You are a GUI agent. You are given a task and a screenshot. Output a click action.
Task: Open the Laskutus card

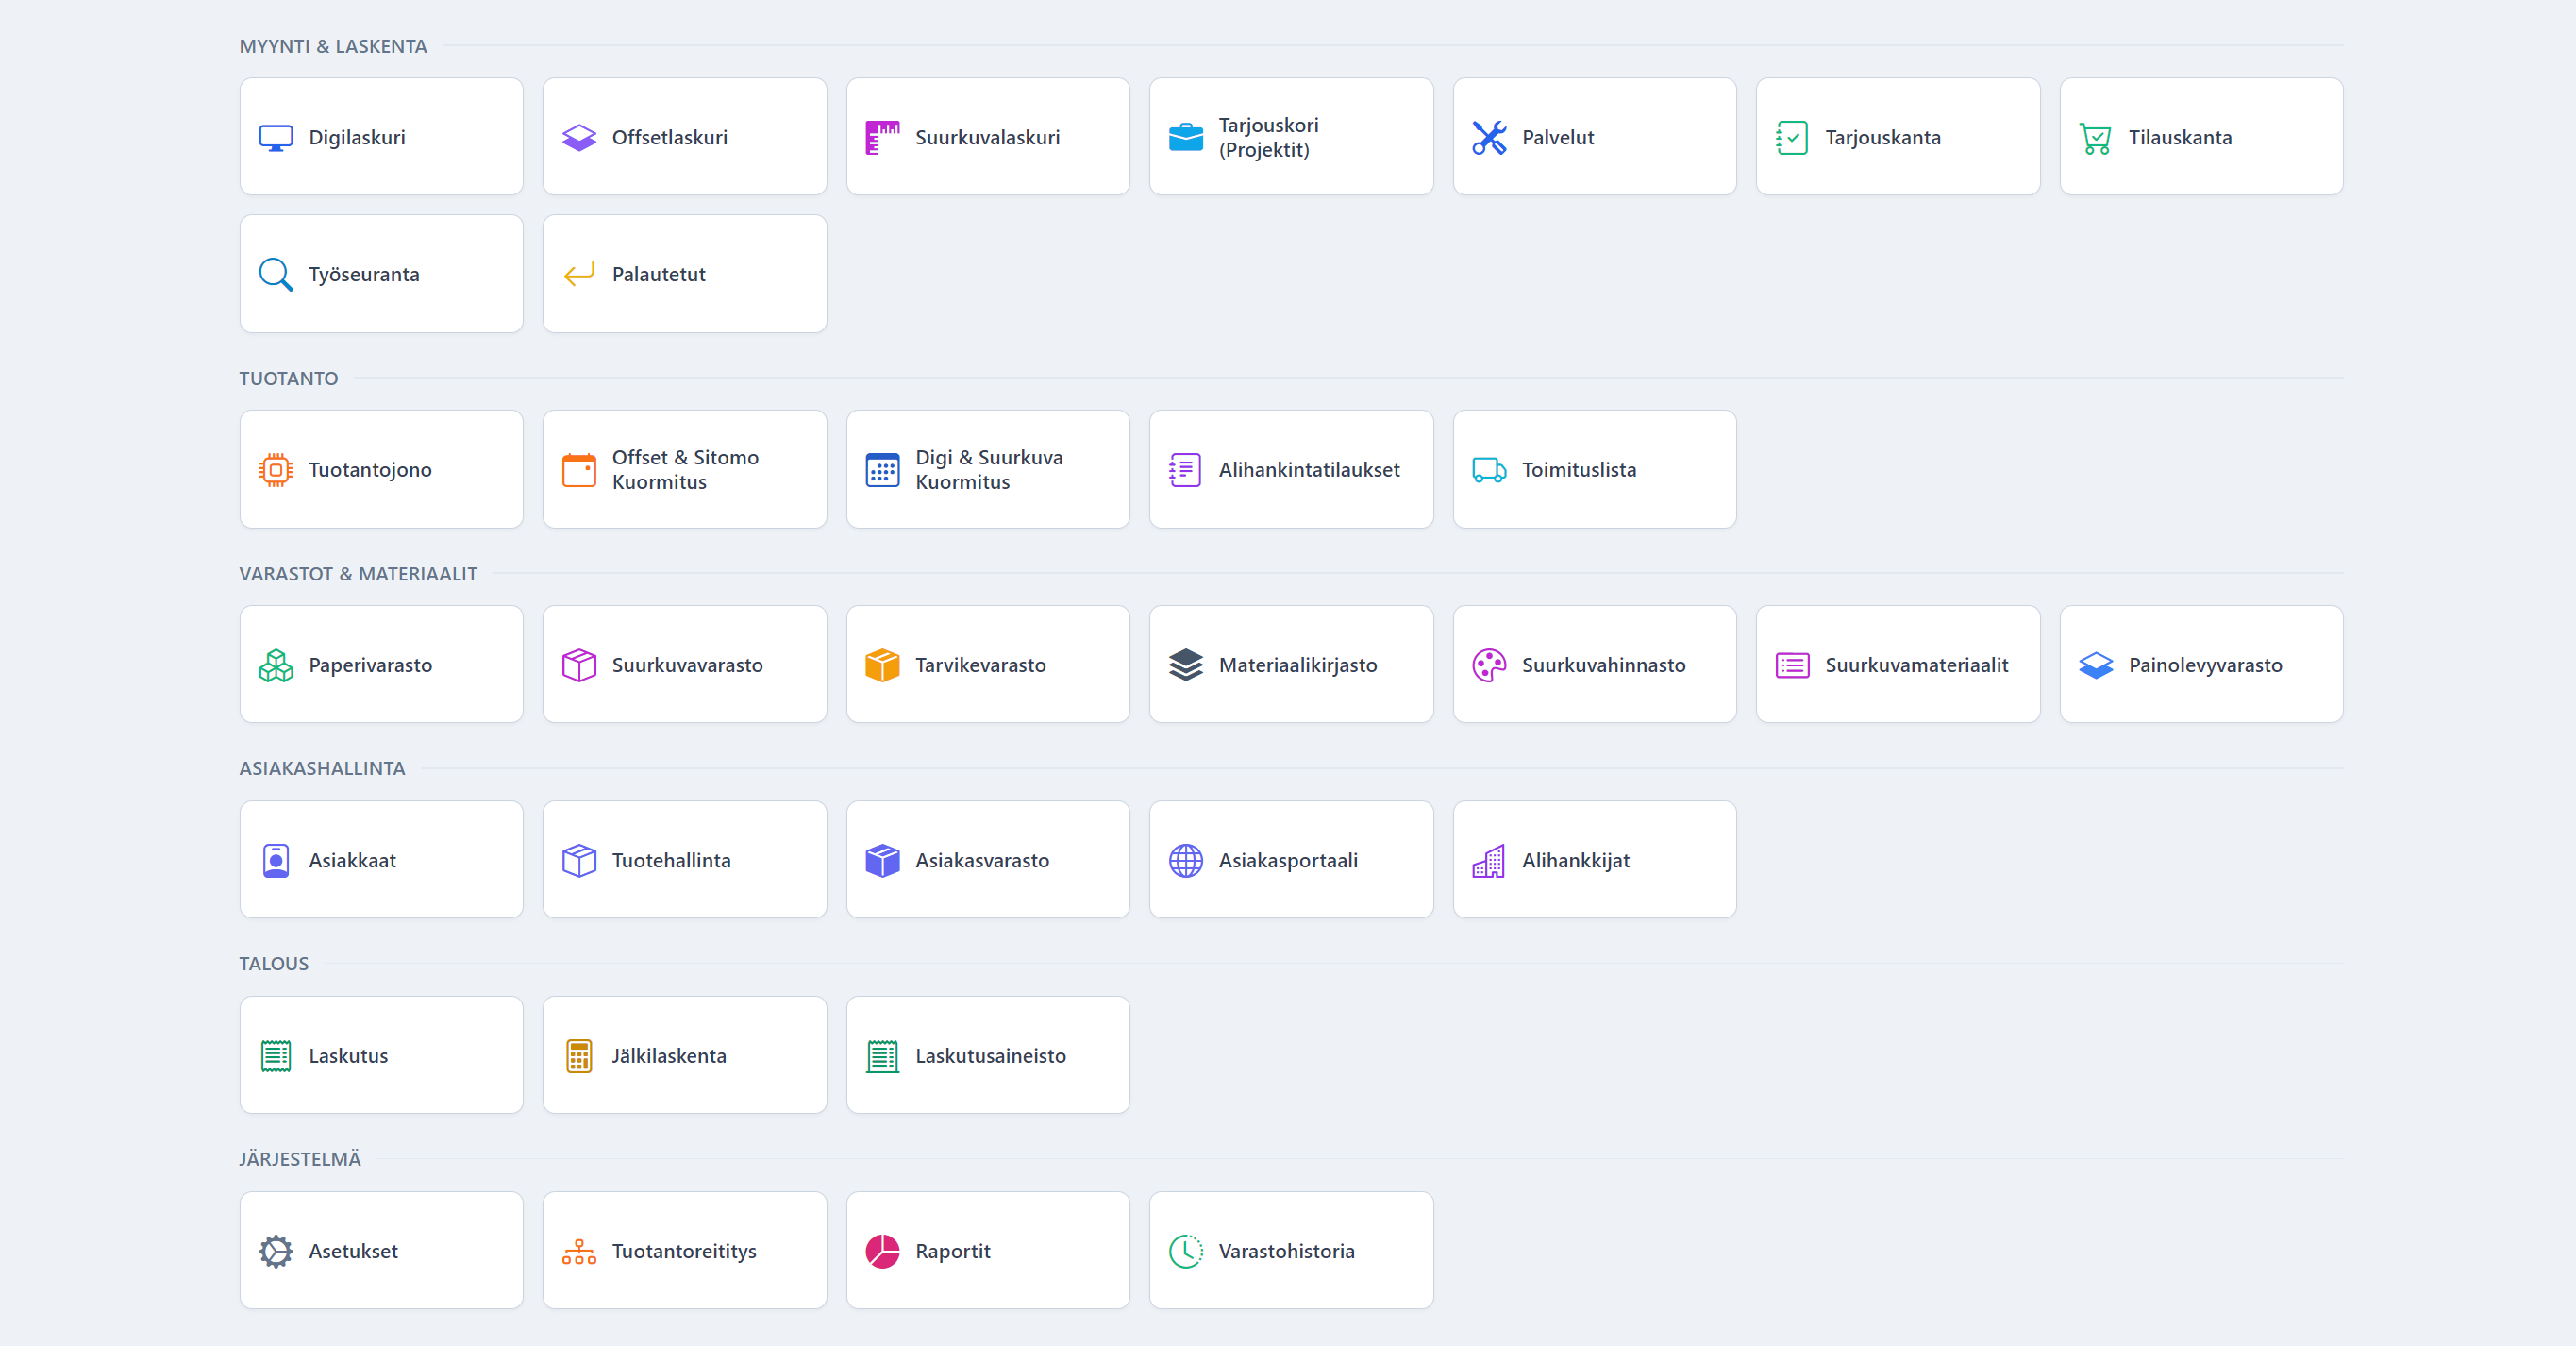[x=381, y=1055]
